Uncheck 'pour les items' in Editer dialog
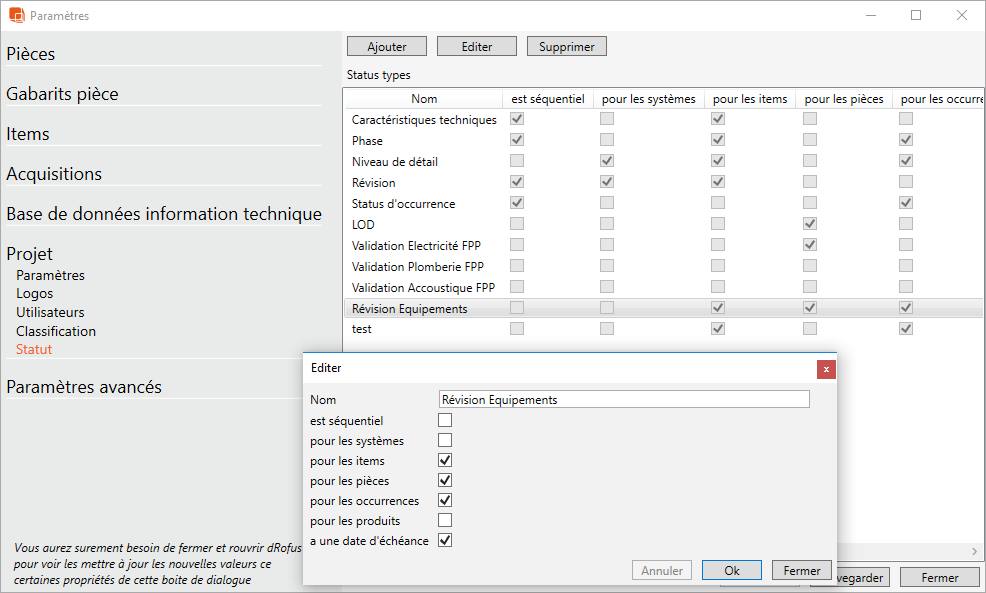 (445, 461)
